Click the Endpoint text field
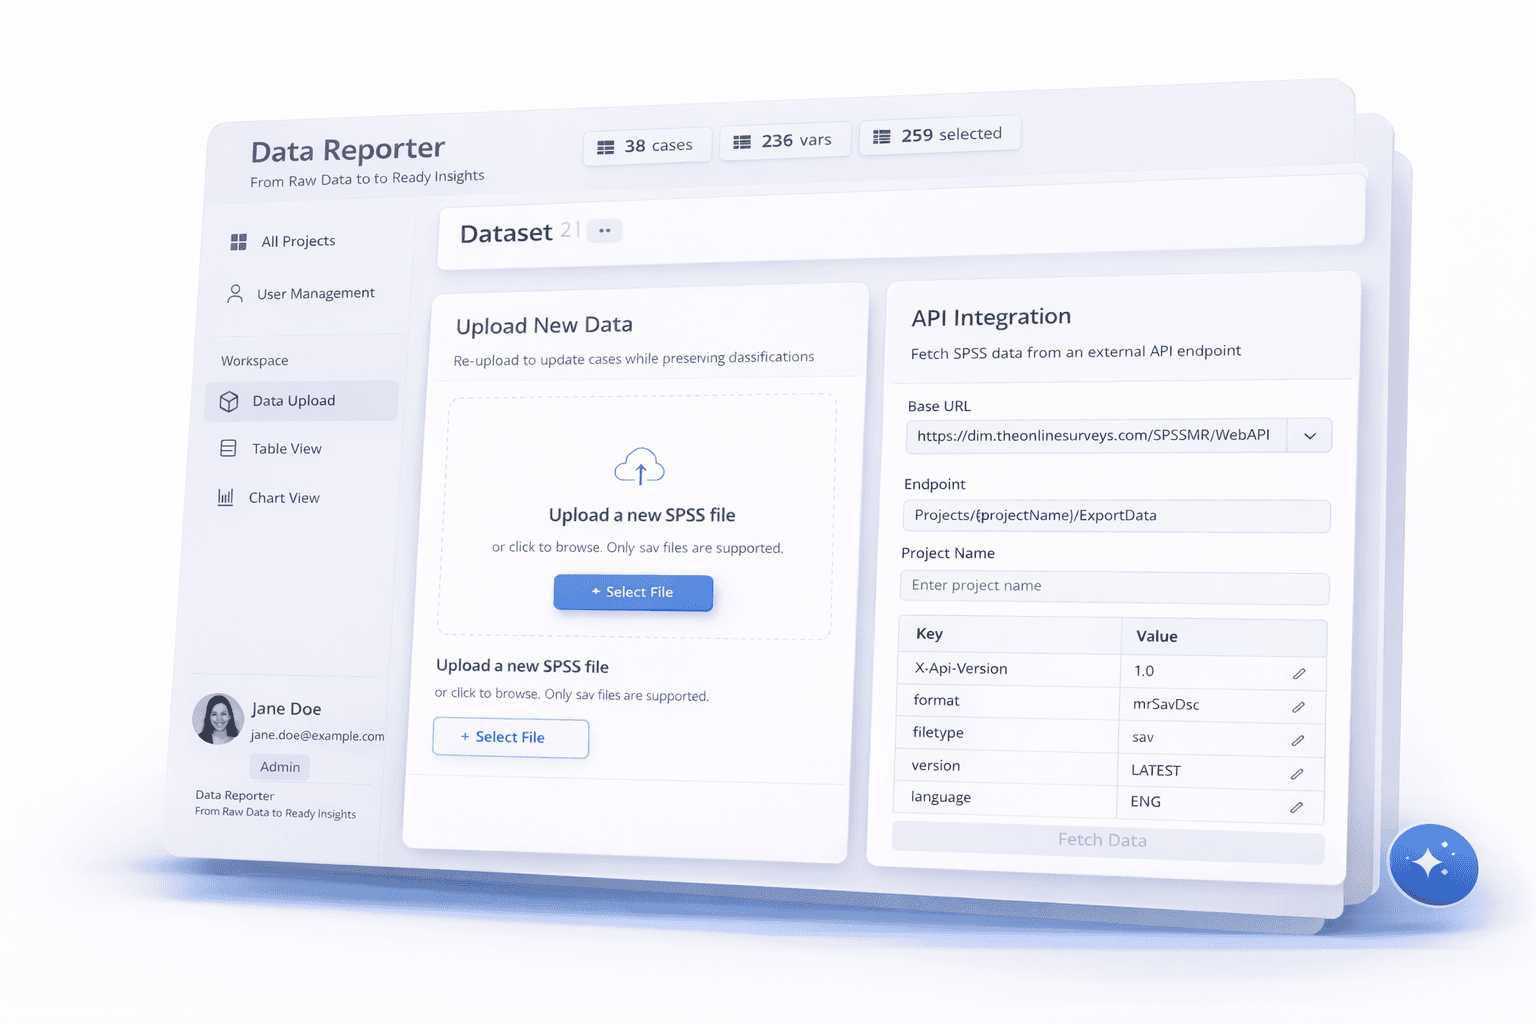 click(x=1115, y=516)
